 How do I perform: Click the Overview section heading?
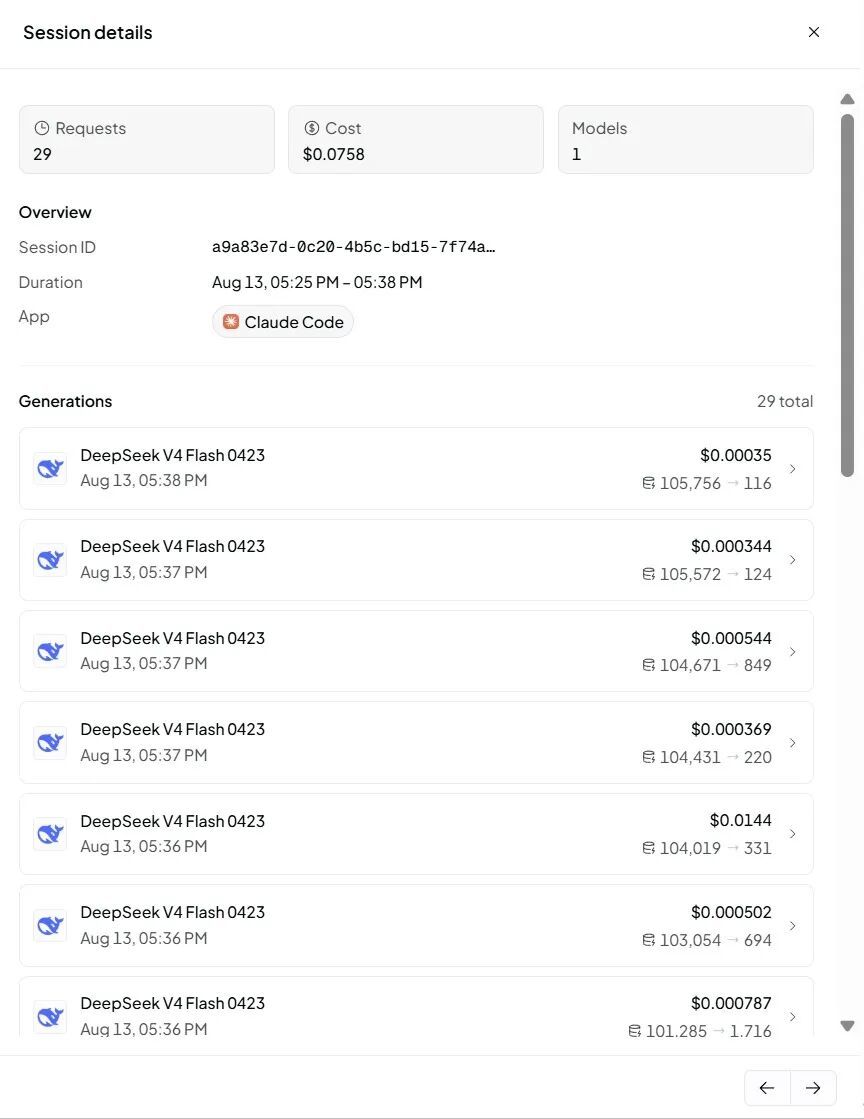(55, 212)
